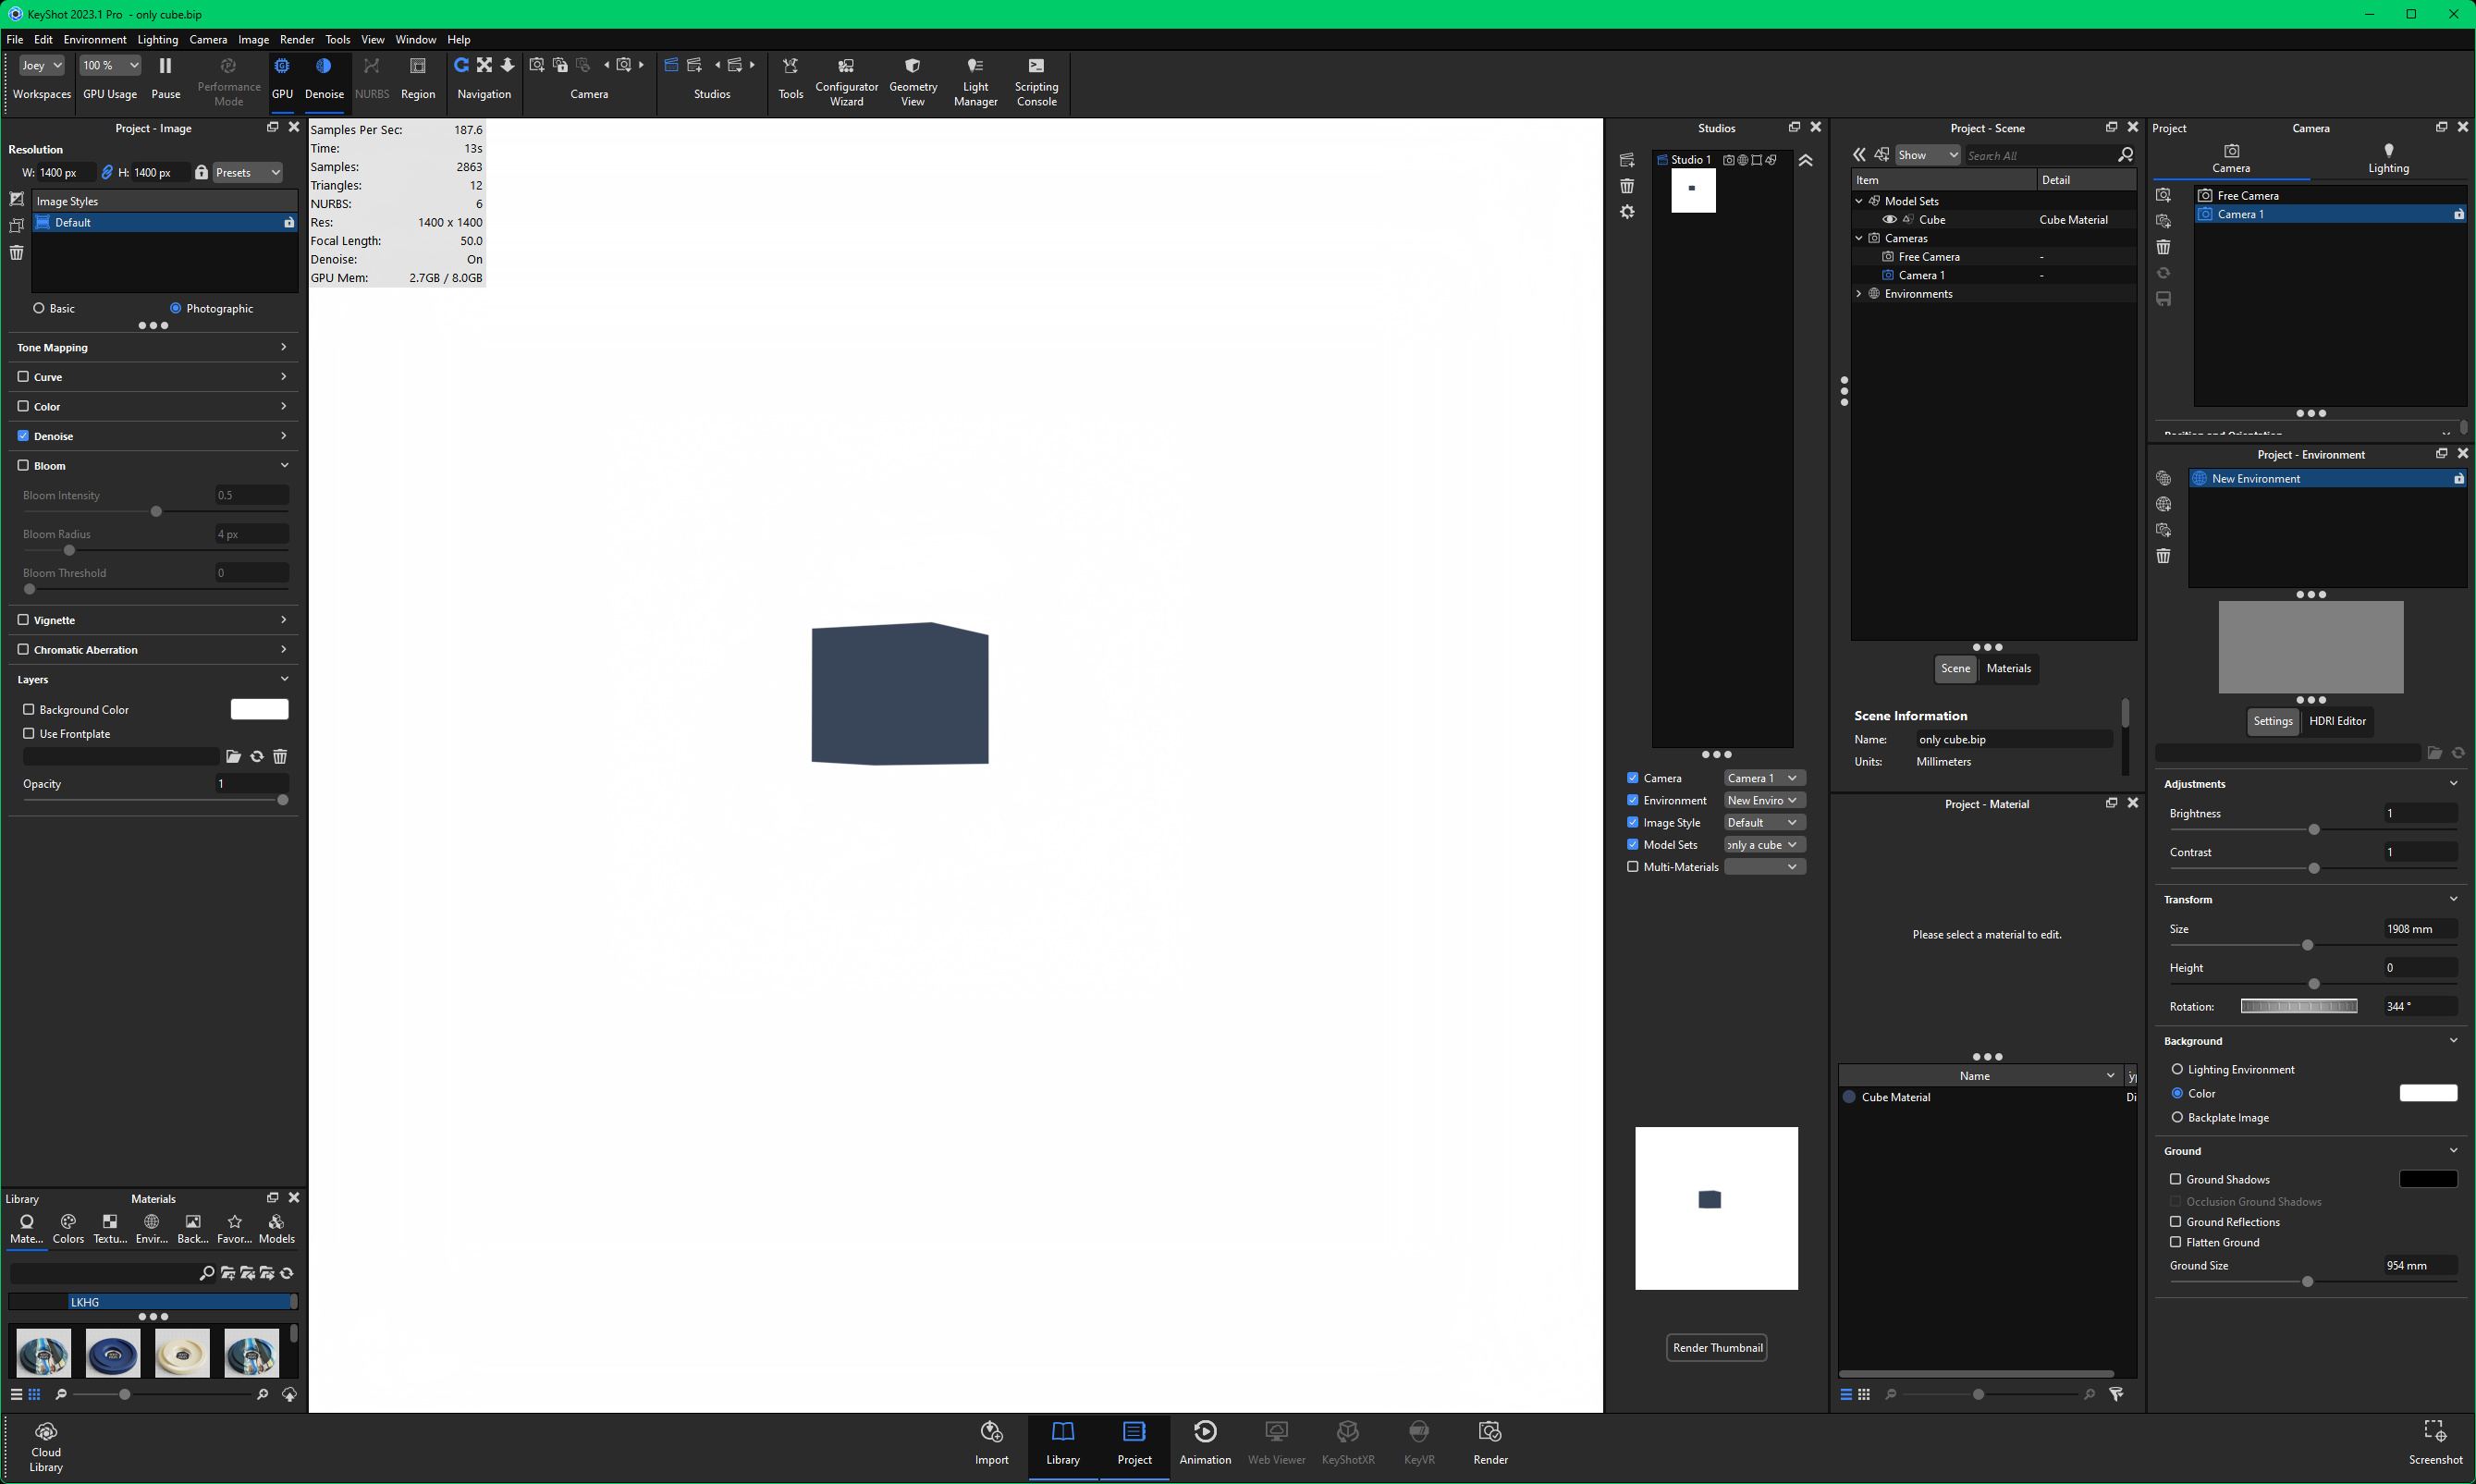2476x1484 pixels.
Task: Pause the real-time render
Action: click(x=165, y=78)
